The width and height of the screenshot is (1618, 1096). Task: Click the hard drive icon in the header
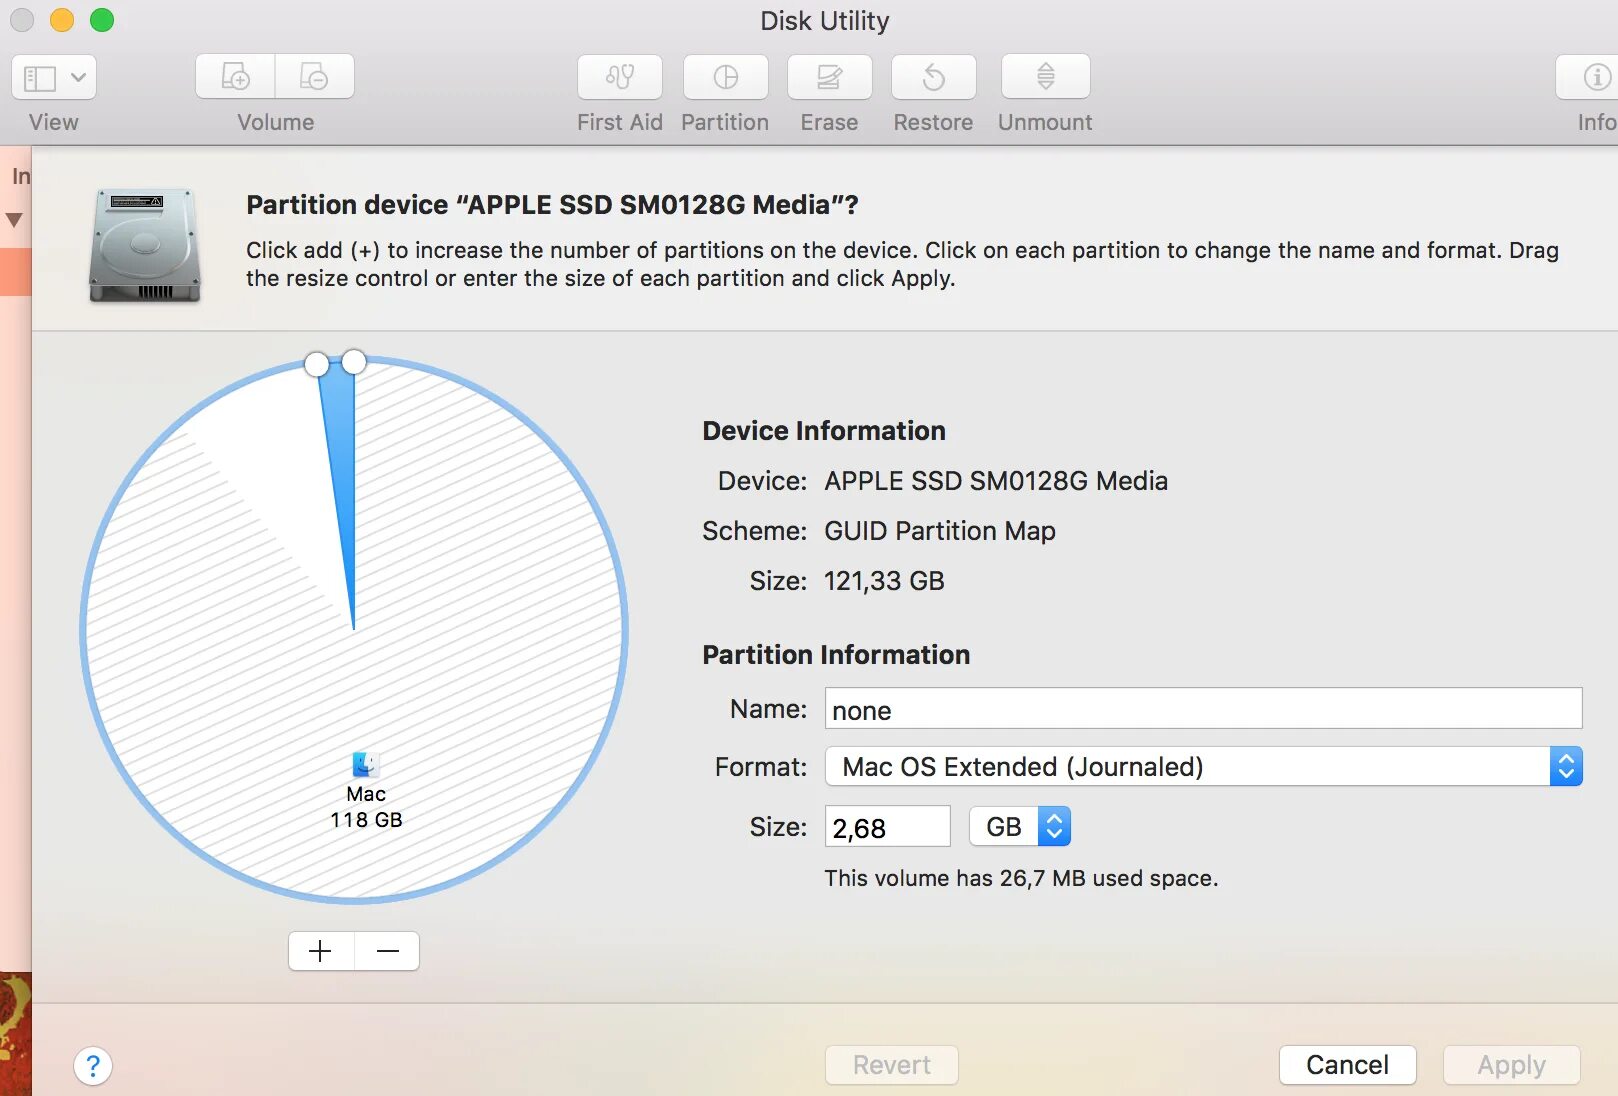145,245
